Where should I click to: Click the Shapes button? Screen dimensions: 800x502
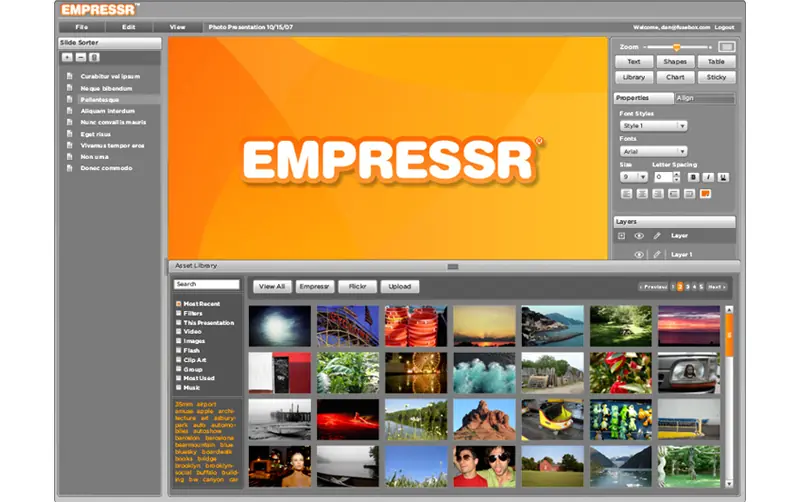point(675,62)
